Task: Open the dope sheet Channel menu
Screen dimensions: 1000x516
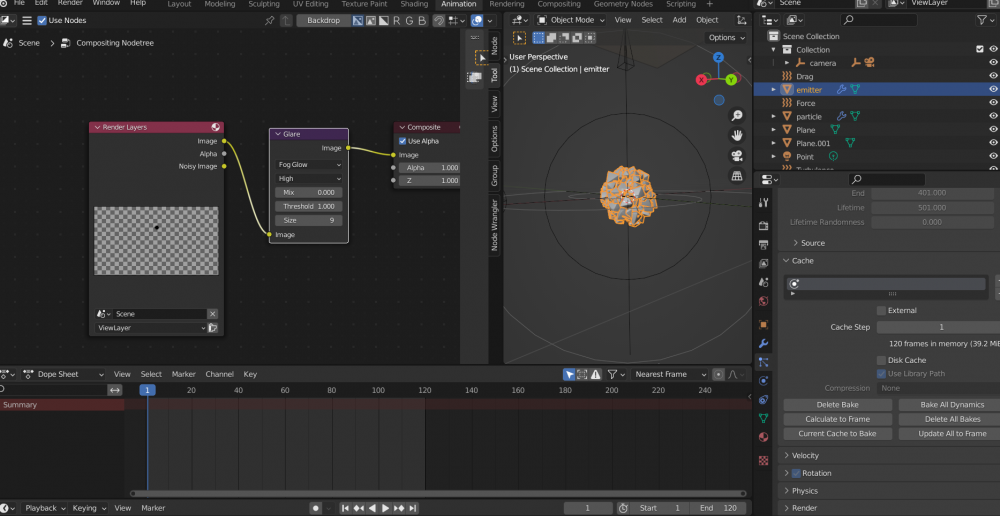Action: point(219,374)
